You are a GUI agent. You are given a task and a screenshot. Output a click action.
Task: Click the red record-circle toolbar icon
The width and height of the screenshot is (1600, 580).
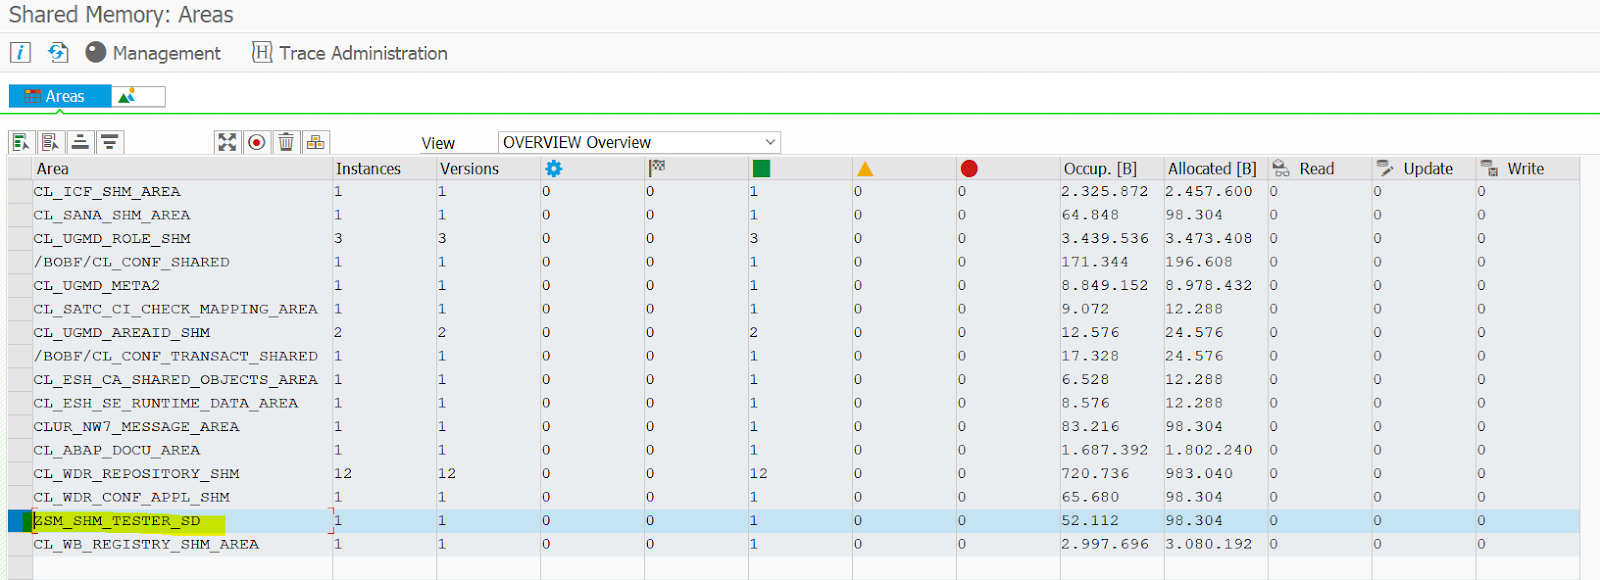tap(257, 142)
